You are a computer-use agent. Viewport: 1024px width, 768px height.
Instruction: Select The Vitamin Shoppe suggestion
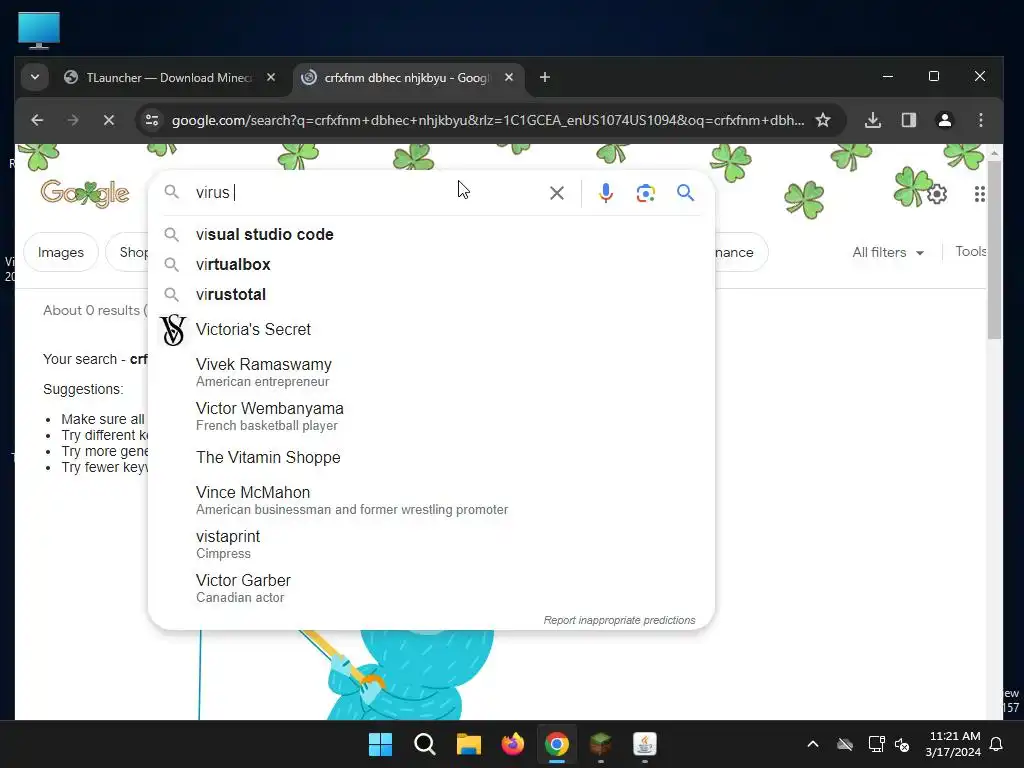point(431,458)
